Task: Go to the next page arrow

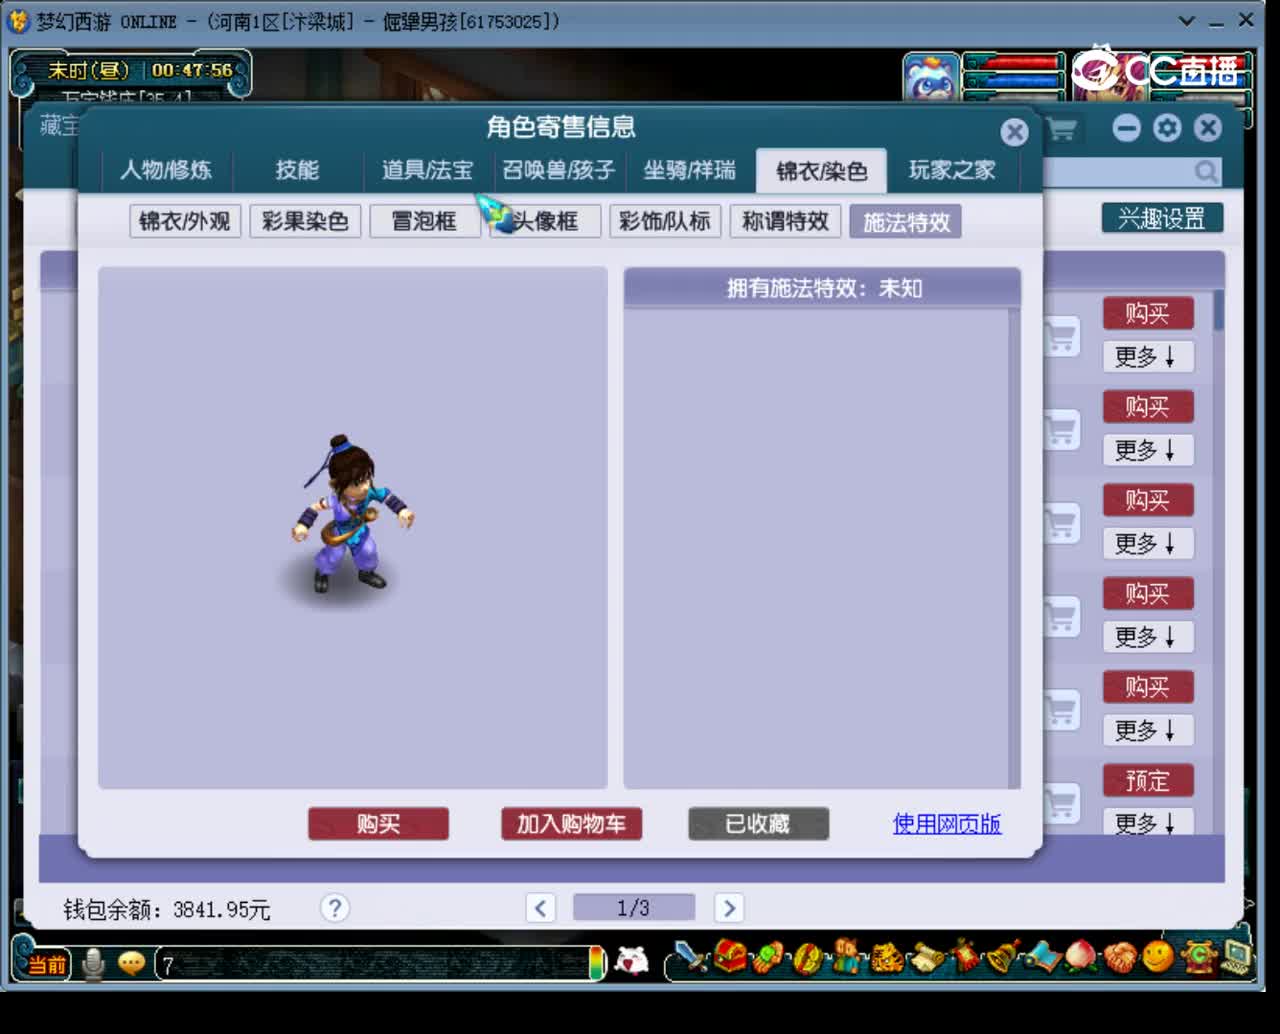Action: pyautogui.click(x=728, y=908)
